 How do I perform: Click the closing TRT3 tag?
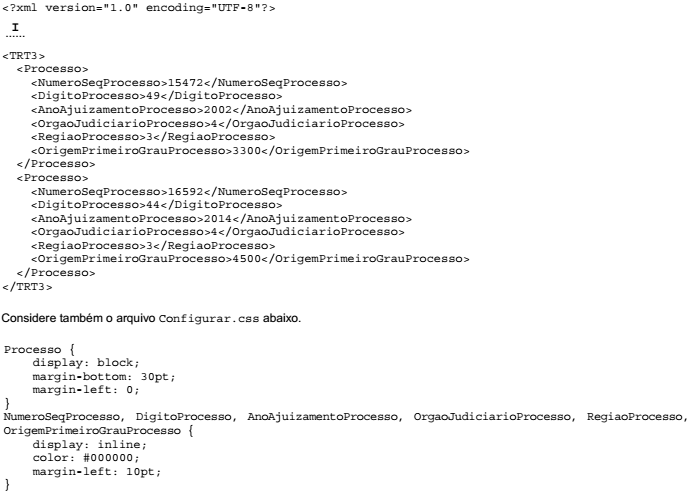pyautogui.click(x=27, y=287)
